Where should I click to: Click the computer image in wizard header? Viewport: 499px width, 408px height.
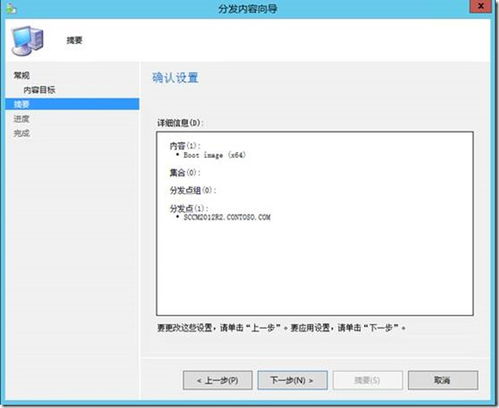click(27, 40)
